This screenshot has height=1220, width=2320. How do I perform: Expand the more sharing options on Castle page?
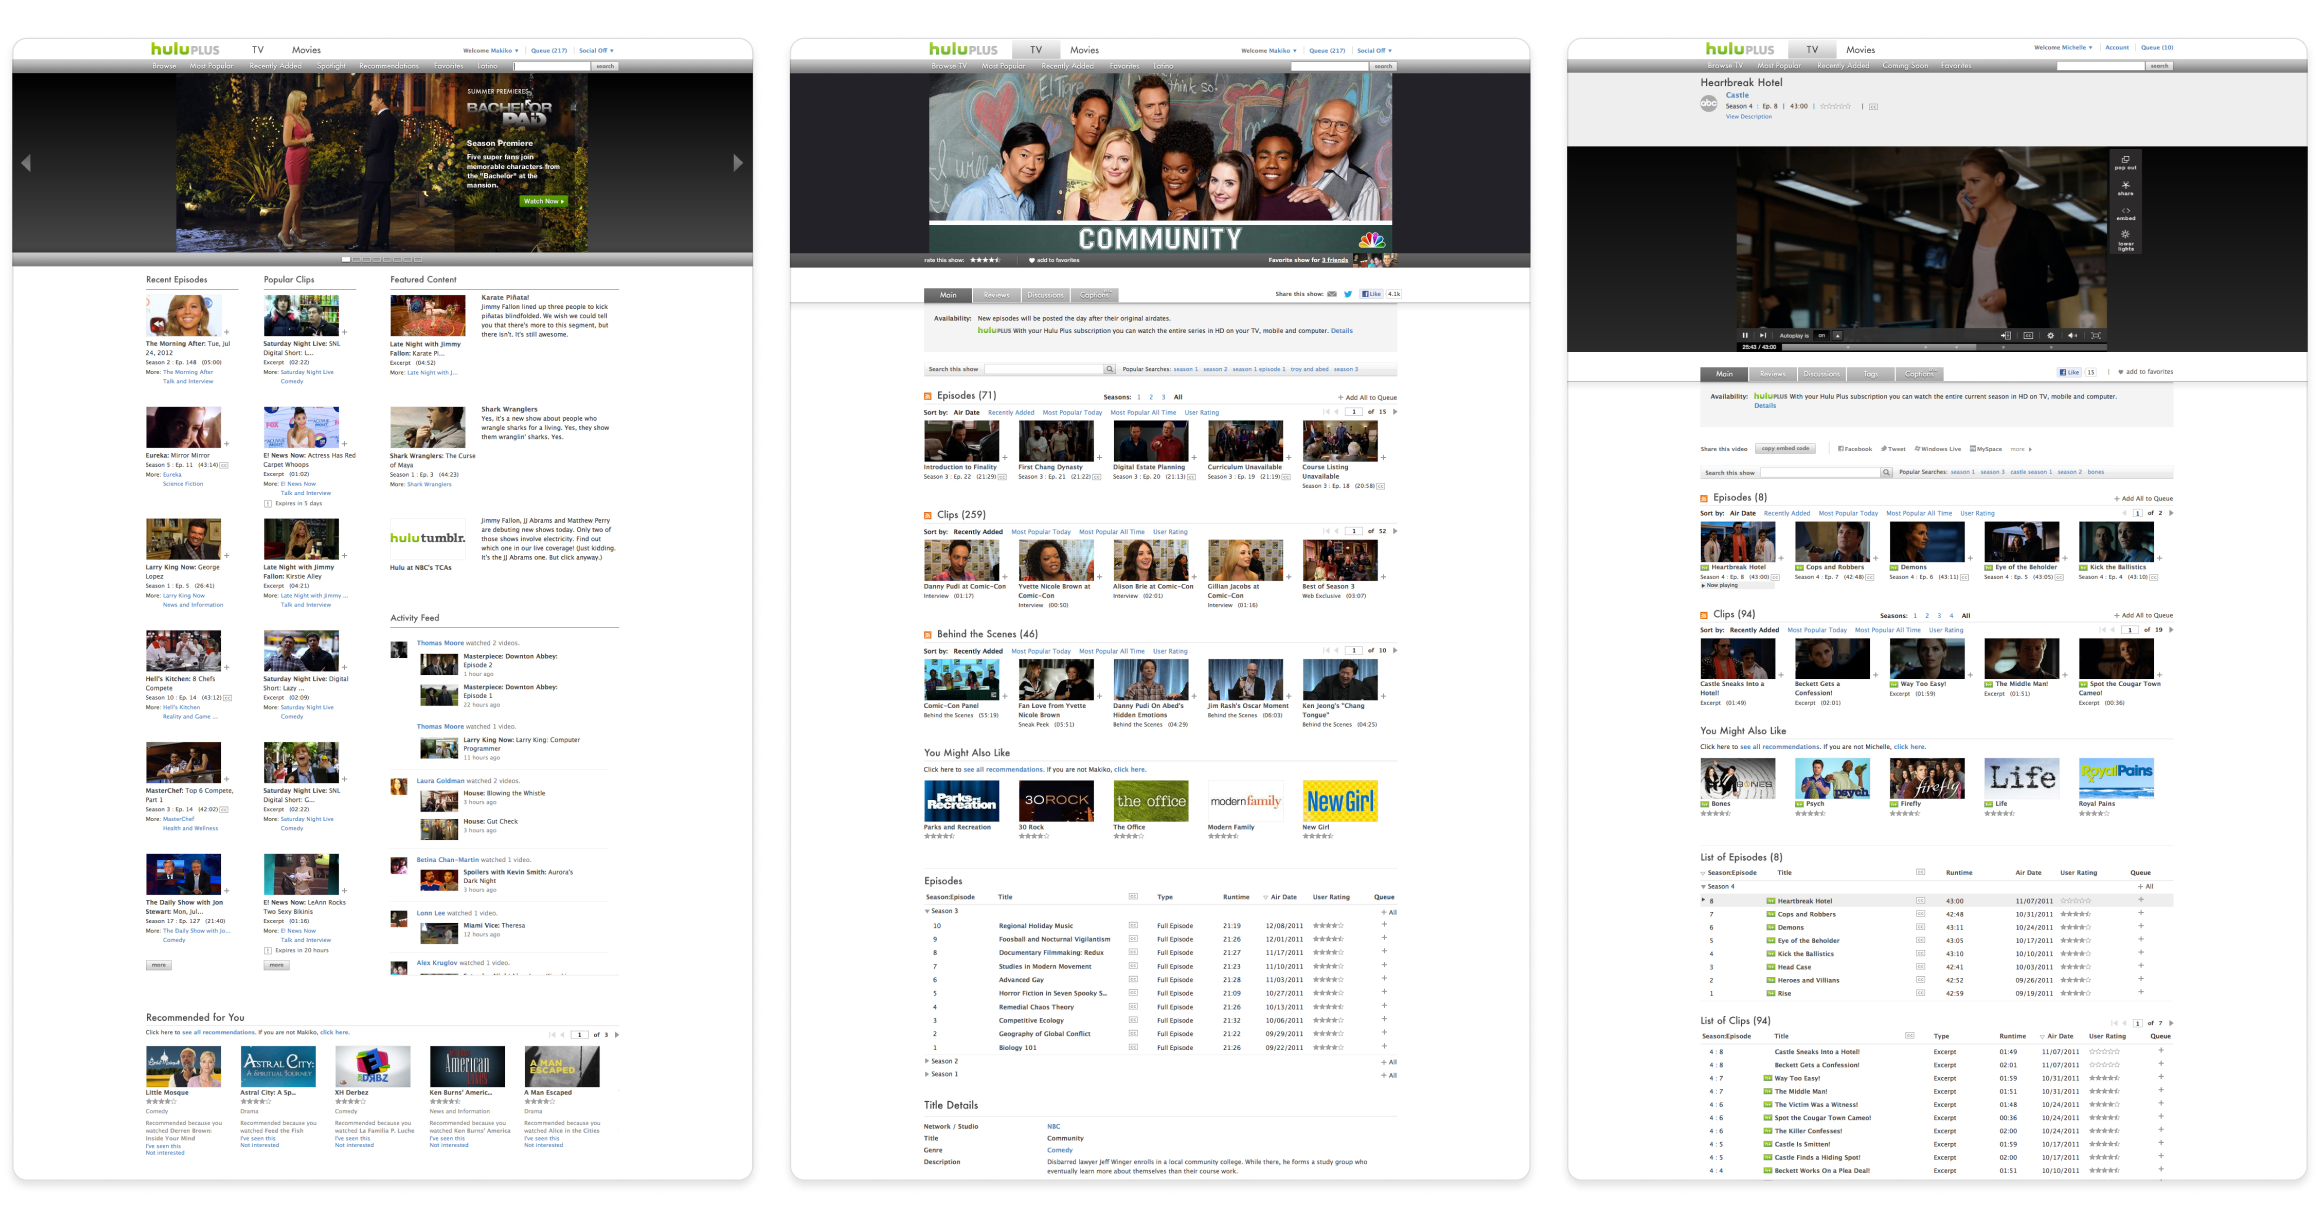(x=2021, y=449)
